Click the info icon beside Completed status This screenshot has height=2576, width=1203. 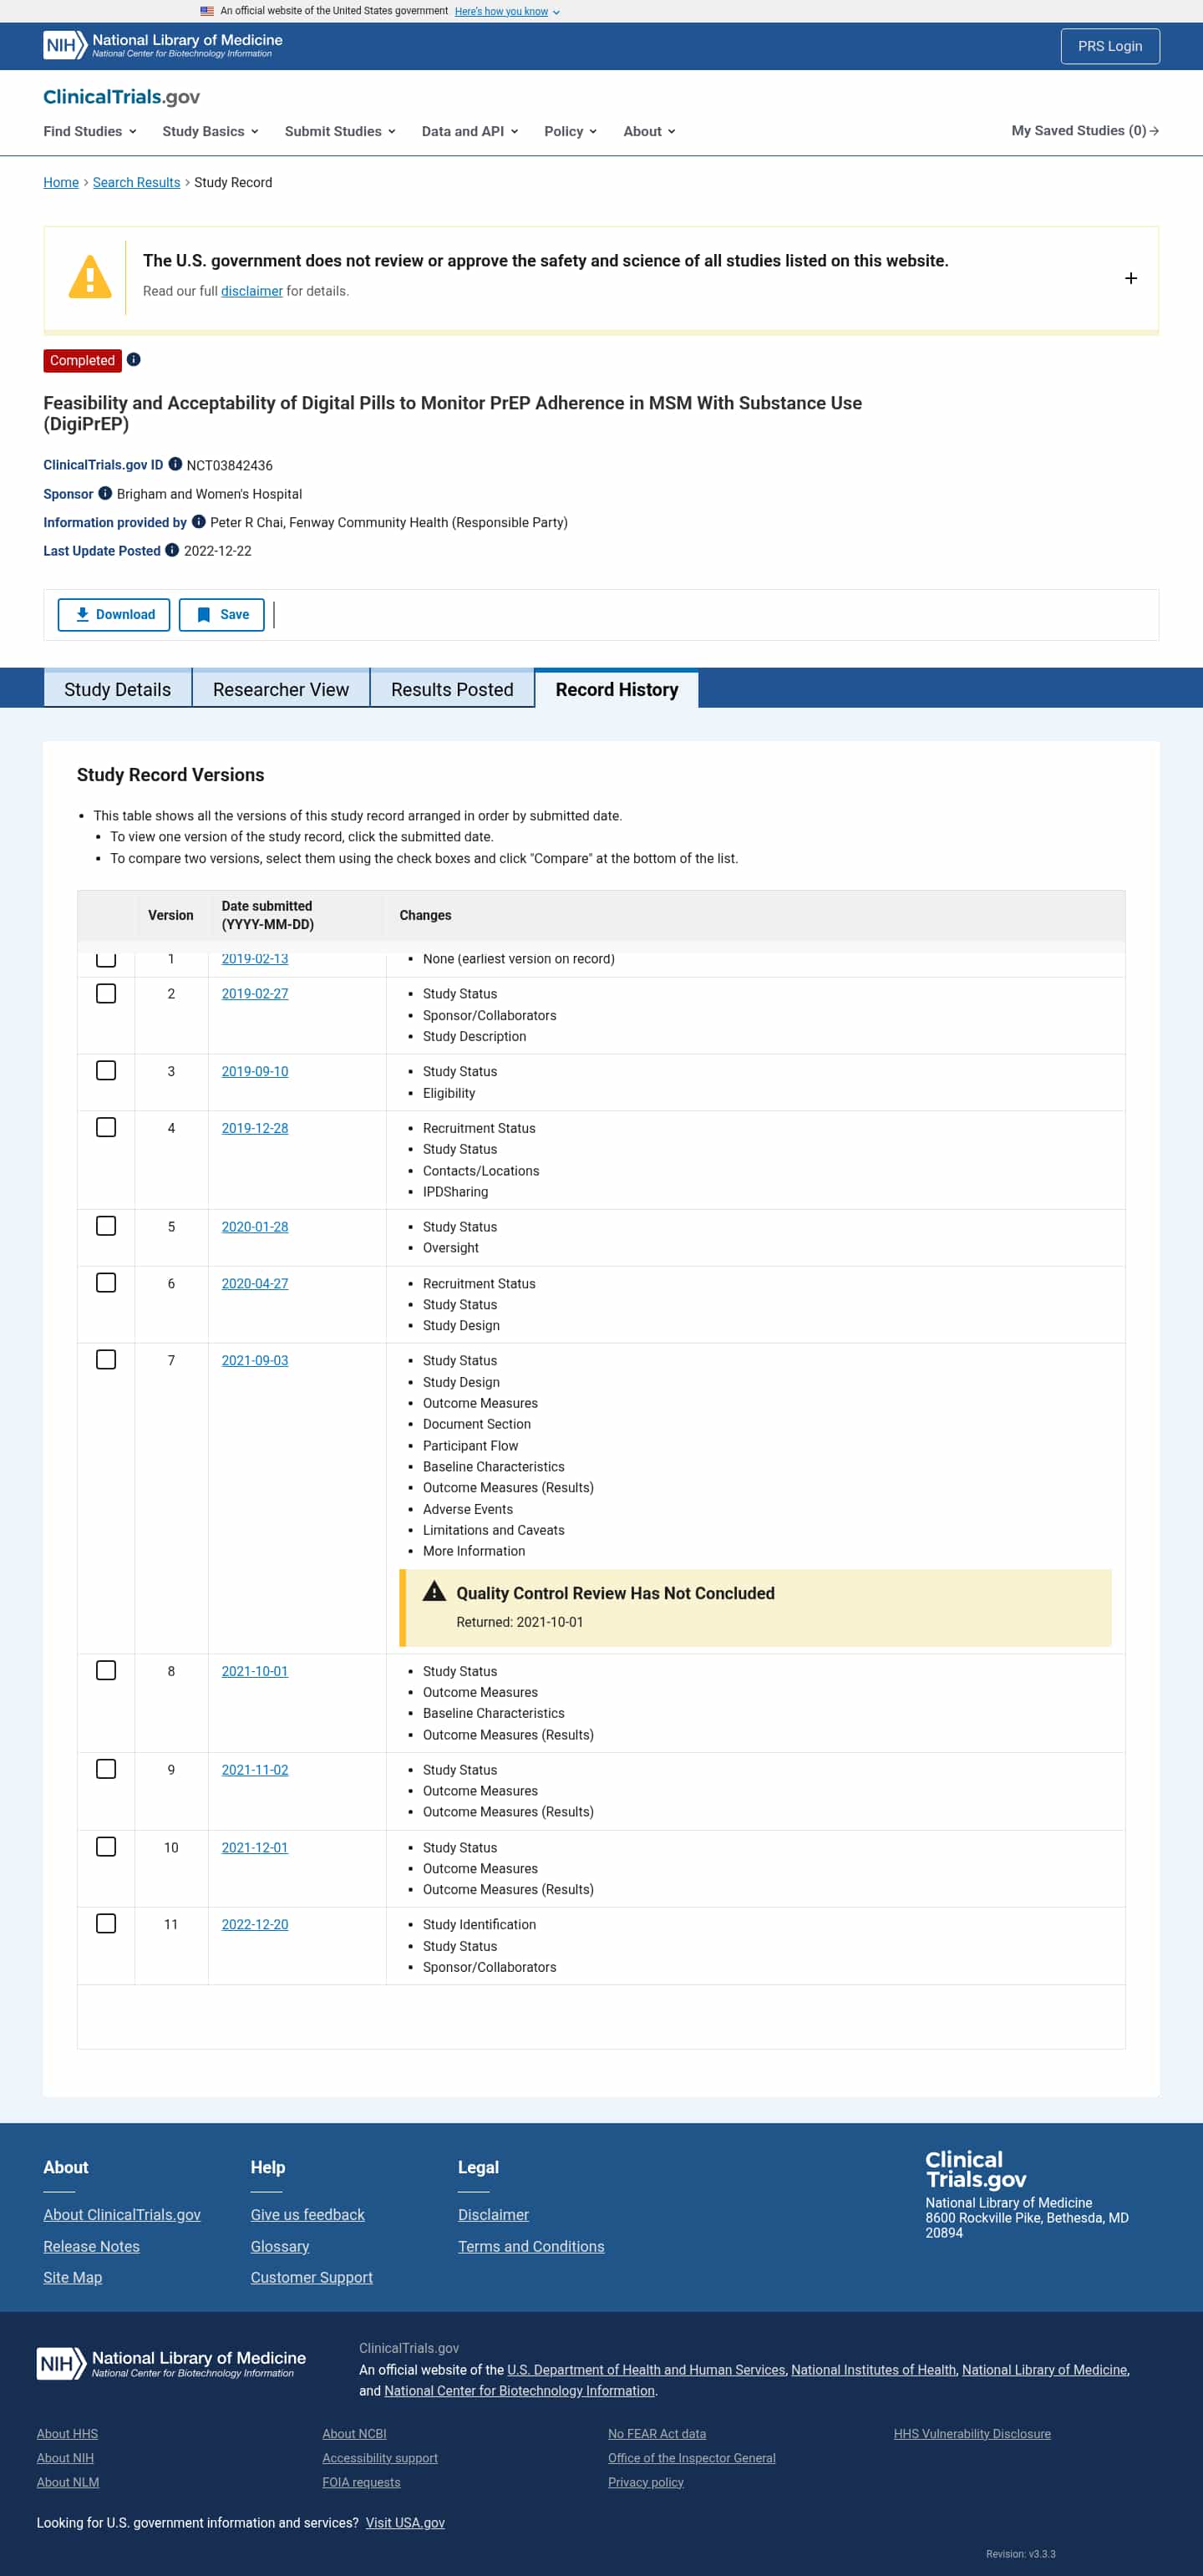coord(133,360)
